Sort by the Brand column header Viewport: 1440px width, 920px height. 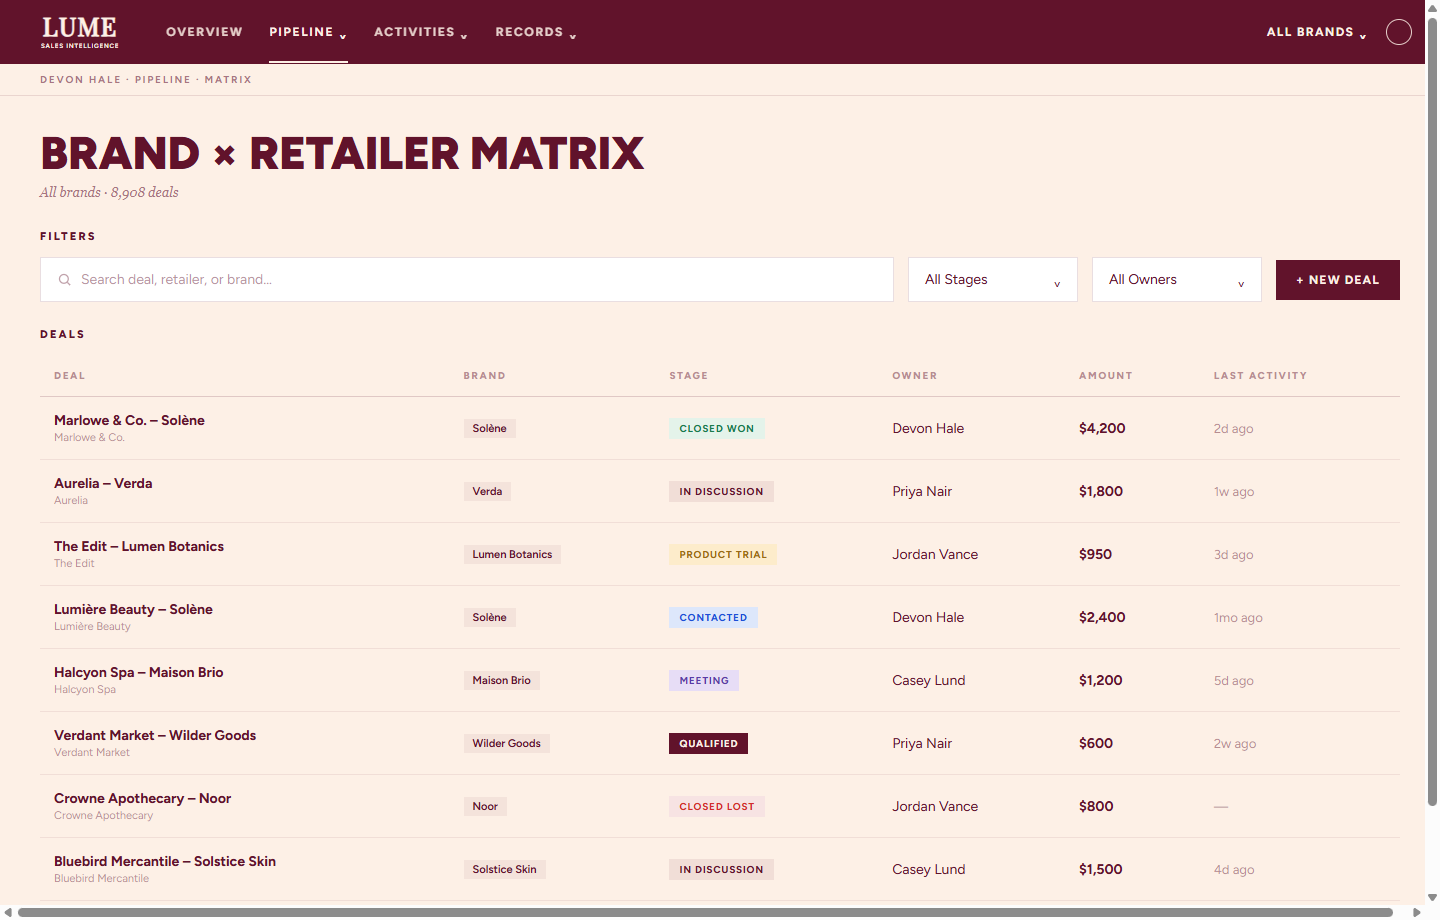484,376
